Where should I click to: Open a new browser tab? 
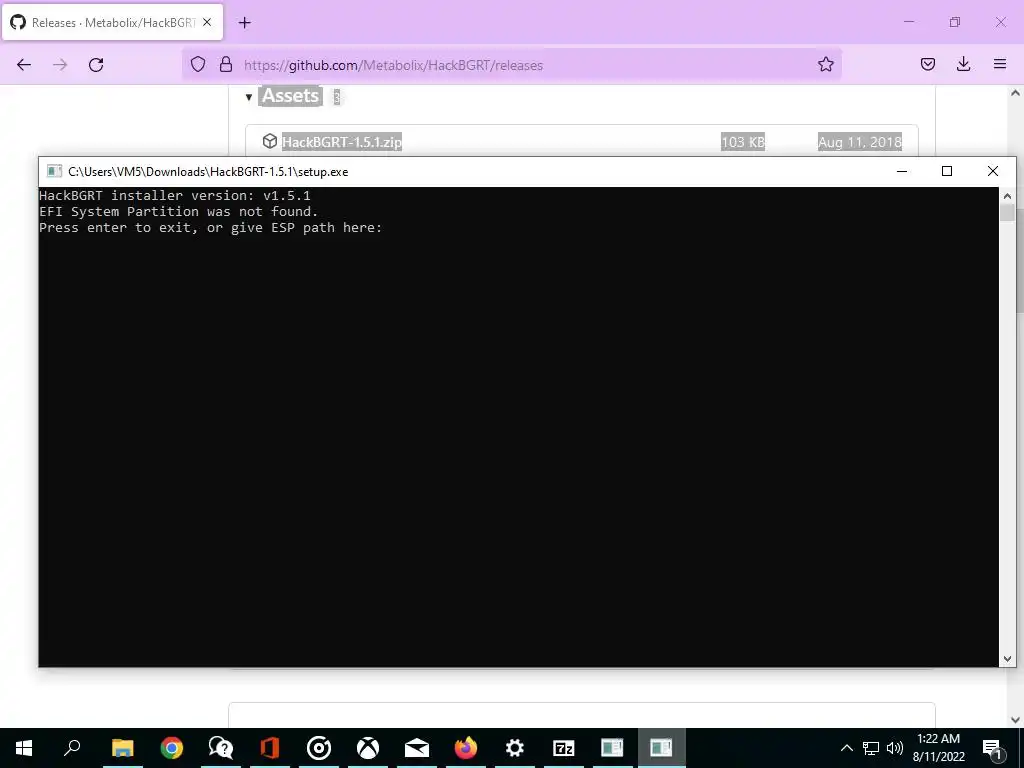point(244,23)
